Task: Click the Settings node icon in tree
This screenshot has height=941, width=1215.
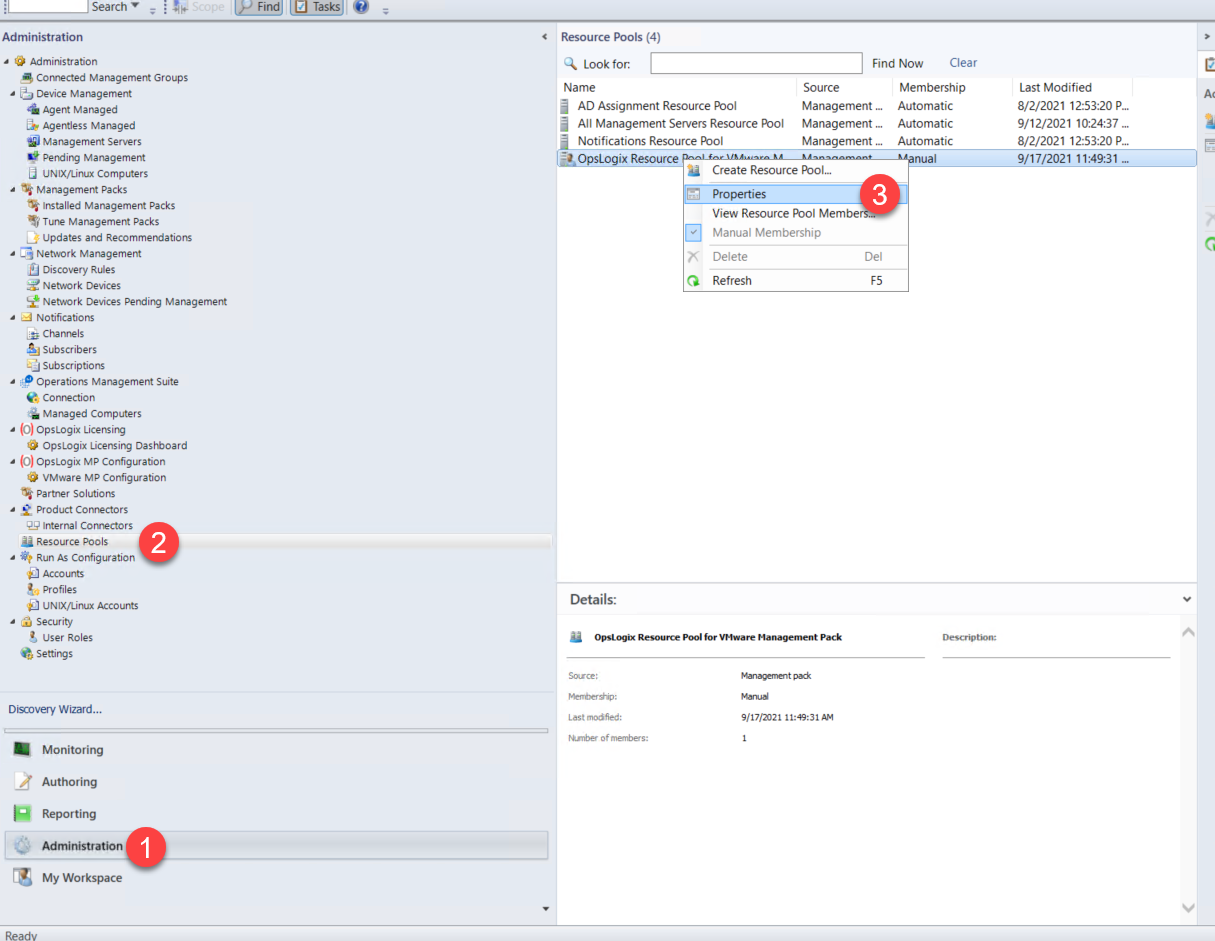Action: [27, 654]
